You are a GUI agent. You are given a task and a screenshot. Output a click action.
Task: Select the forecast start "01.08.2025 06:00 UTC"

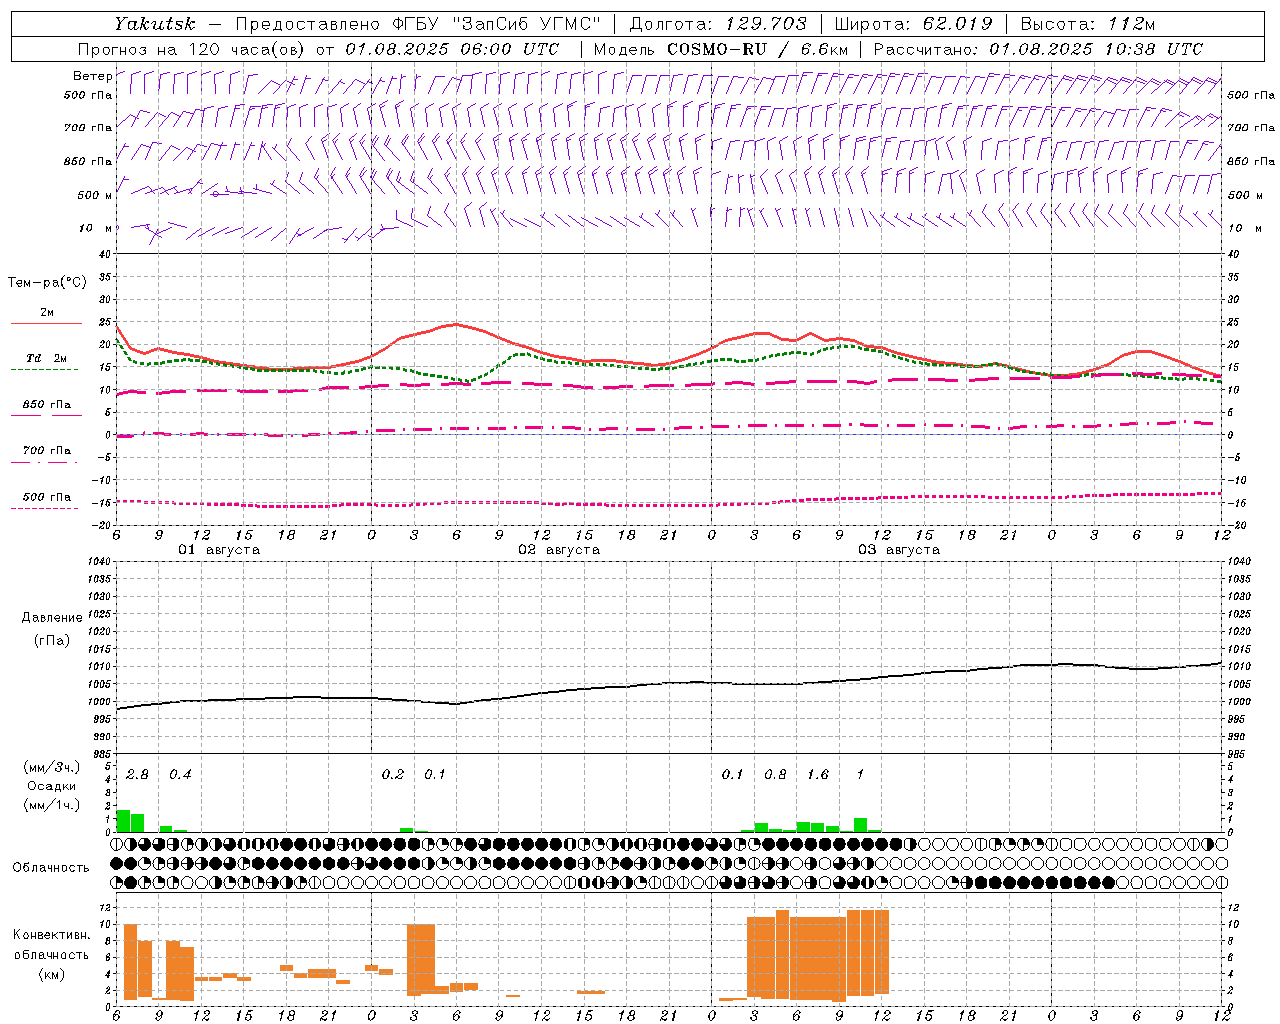[x=452, y=49]
